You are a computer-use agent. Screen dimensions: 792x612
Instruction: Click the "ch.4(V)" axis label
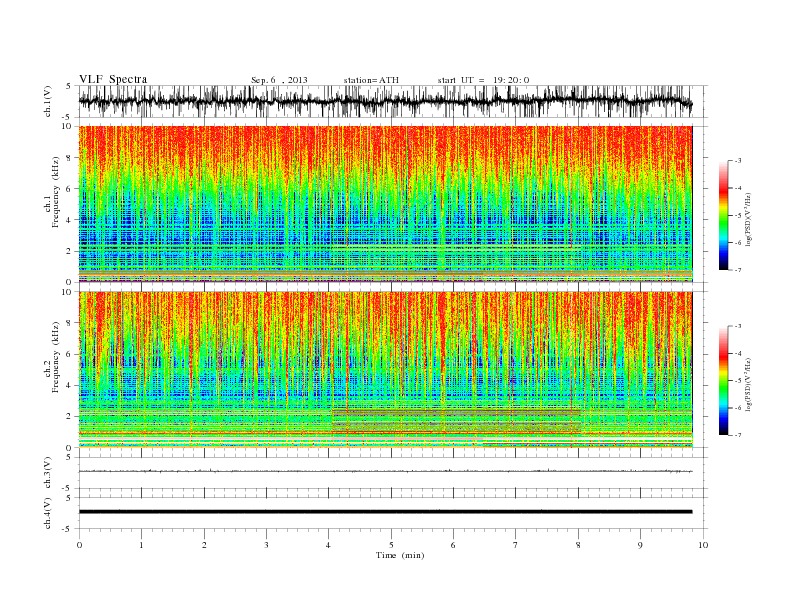pyautogui.click(x=48, y=513)
